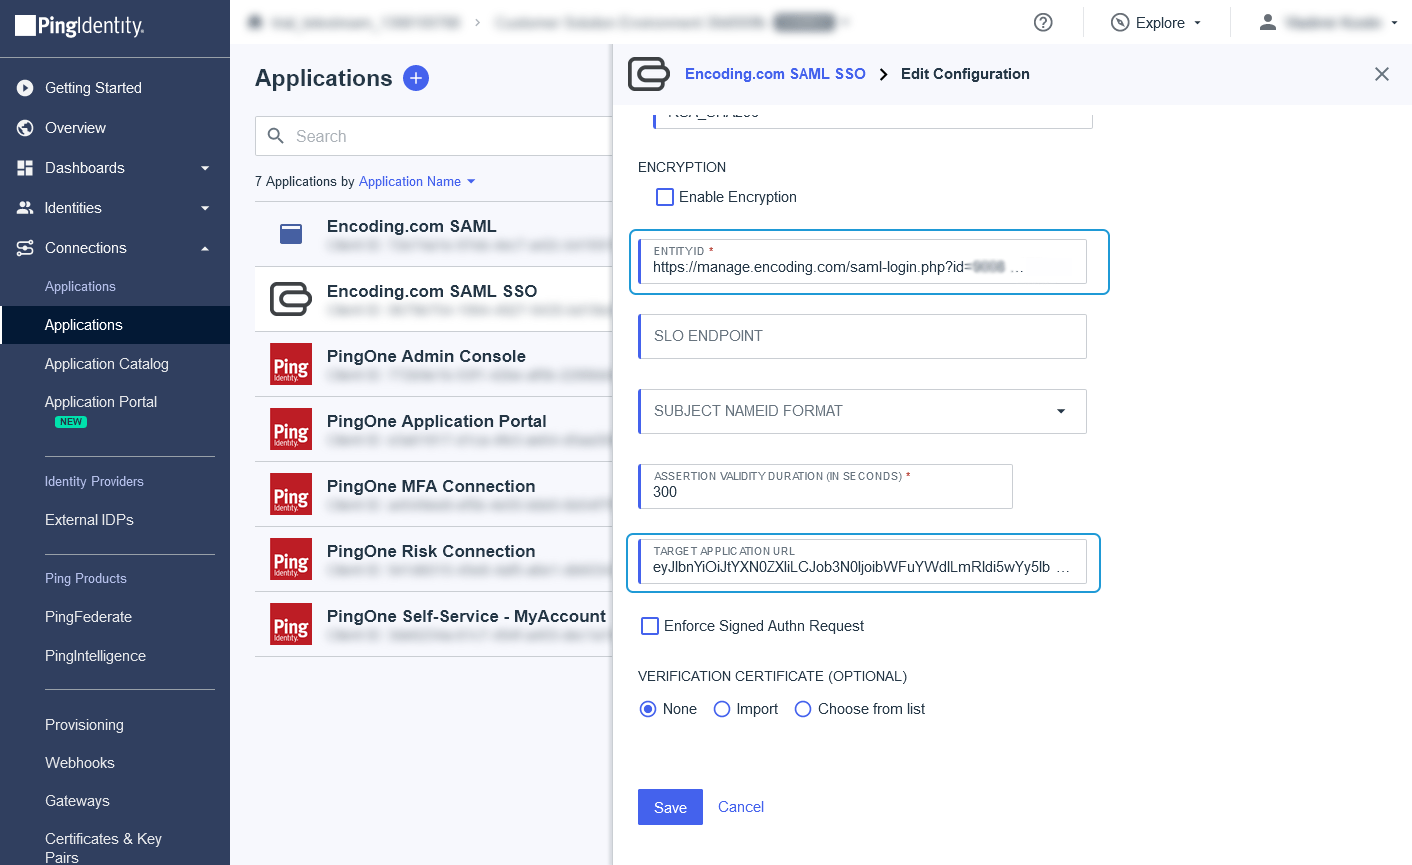Screen dimensions: 1412x865
Task: Click the SLO Endpoint input field
Action: (863, 336)
